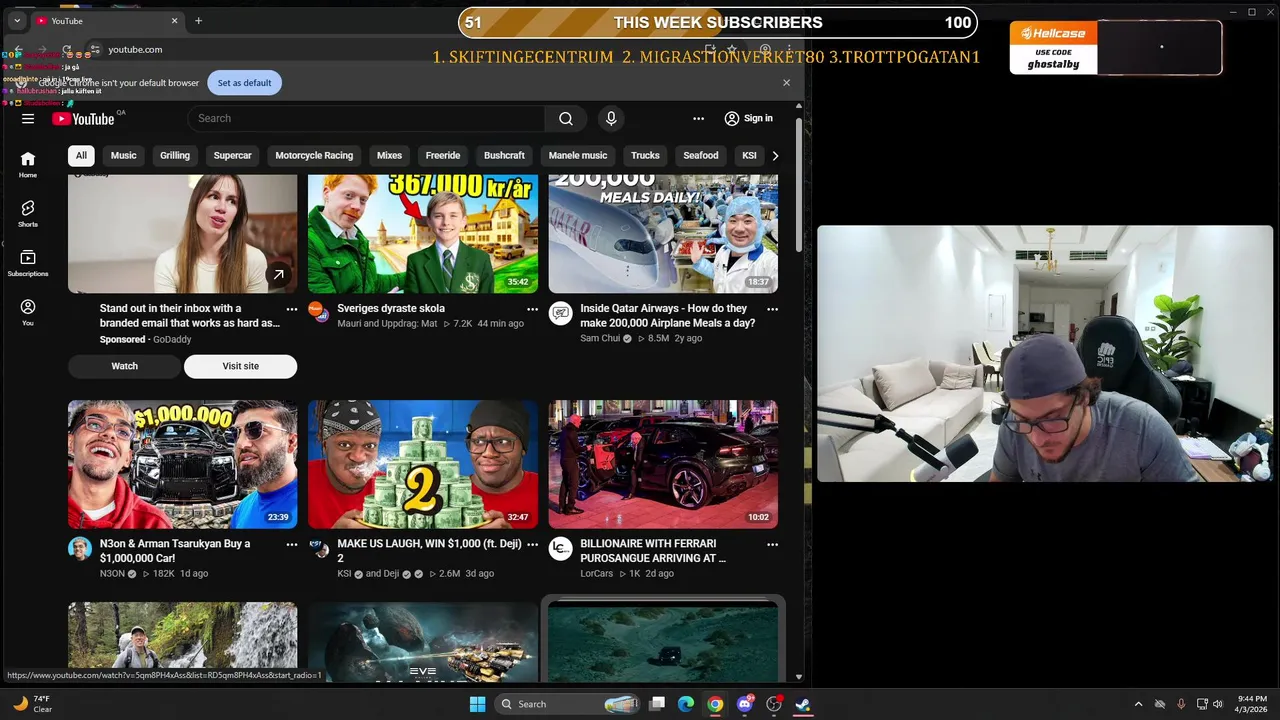The image size is (1280, 720).
Task: Close the YouTube browser tab
Action: click(174, 20)
